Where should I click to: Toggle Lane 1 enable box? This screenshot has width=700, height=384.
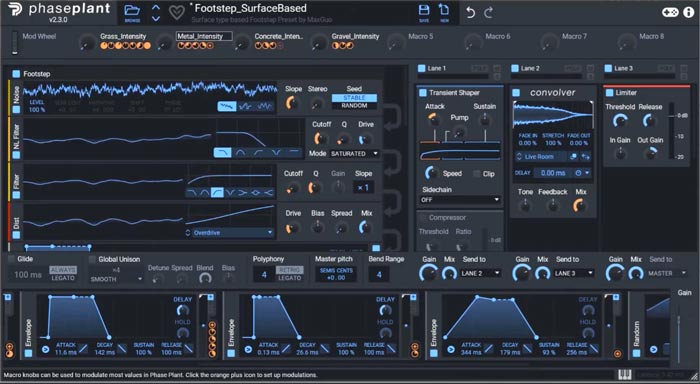[421, 68]
